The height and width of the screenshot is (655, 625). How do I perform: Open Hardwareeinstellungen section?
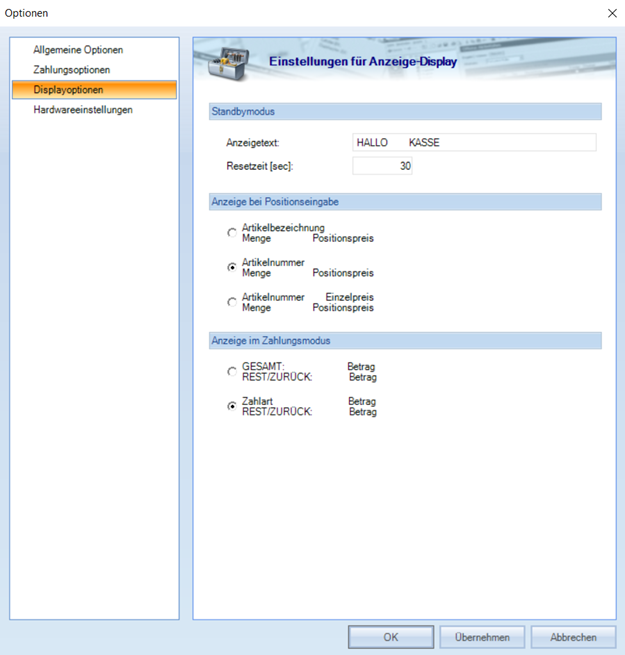click(83, 110)
